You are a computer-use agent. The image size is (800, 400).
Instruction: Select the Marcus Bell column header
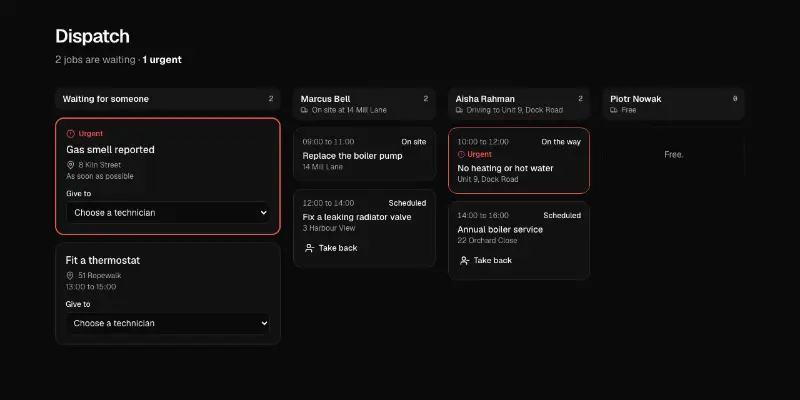click(x=364, y=104)
